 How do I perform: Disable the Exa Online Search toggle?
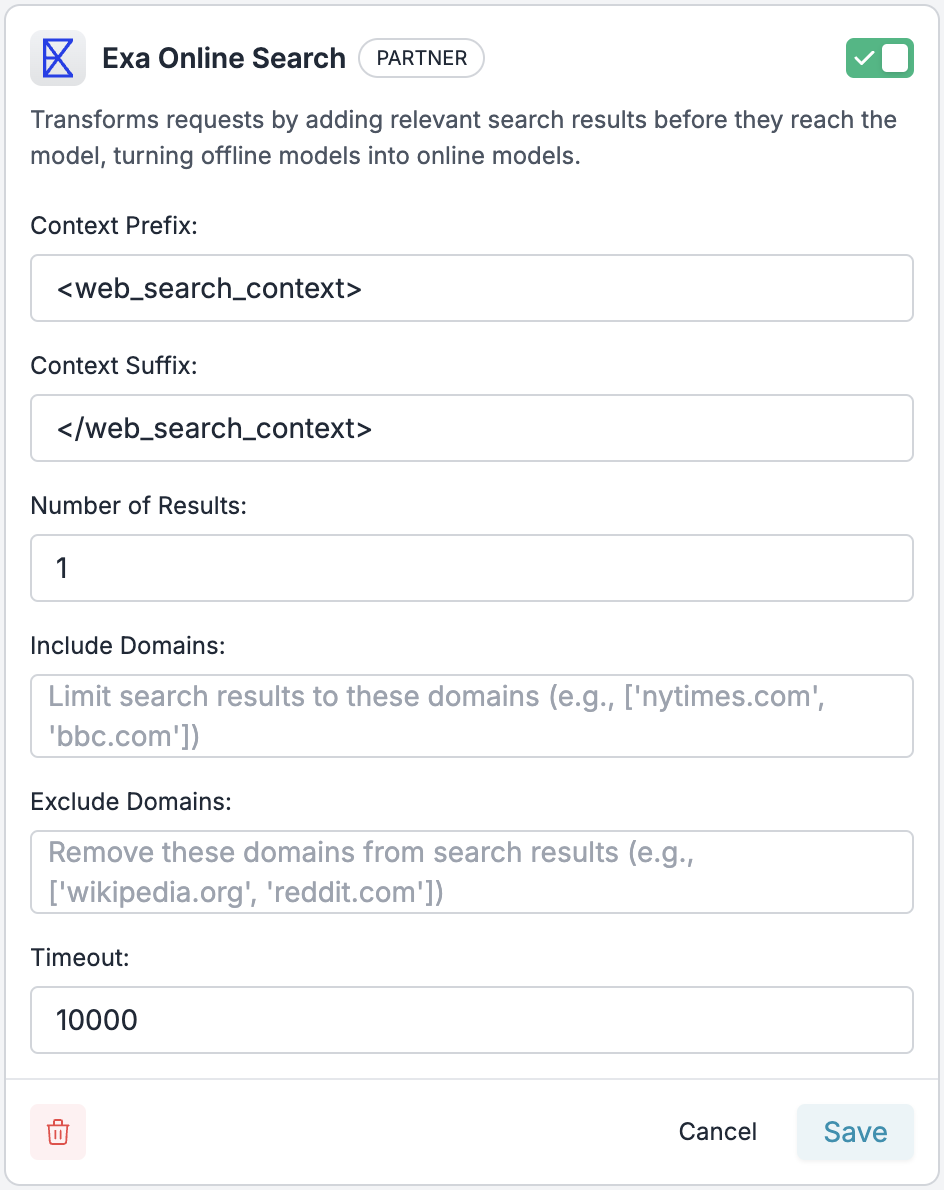879,58
